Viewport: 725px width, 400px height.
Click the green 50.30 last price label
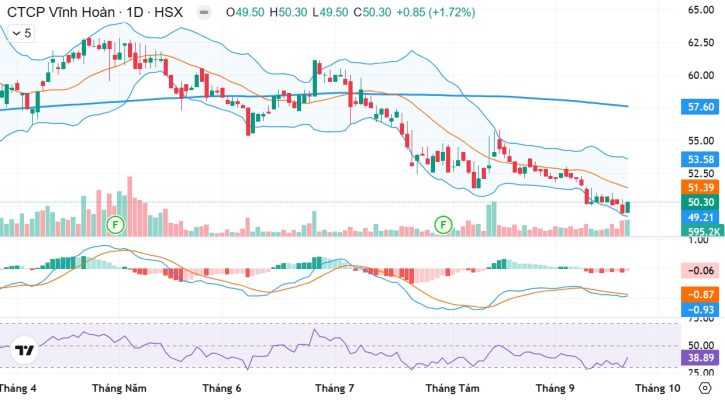pyautogui.click(x=700, y=202)
